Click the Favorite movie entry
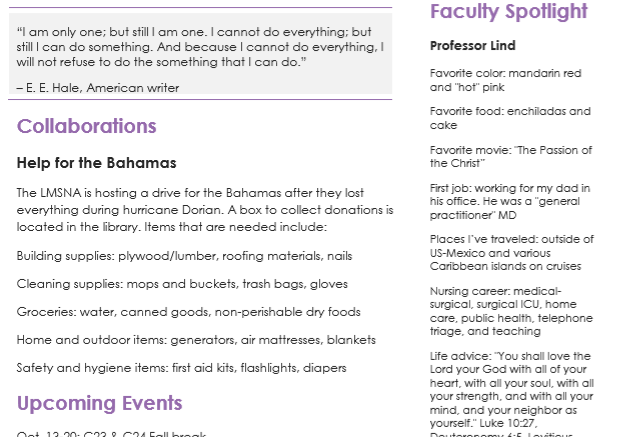The height and width of the screenshot is (437, 622). tap(511, 157)
